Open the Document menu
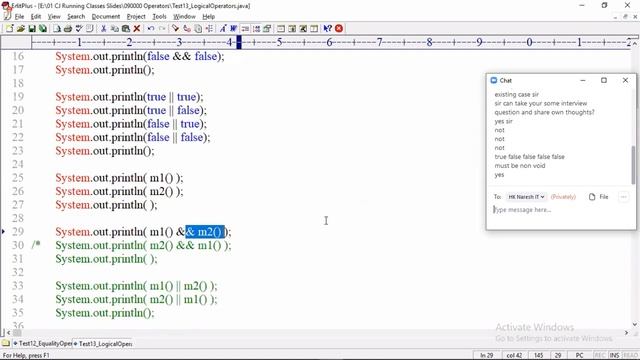This screenshot has width=640, height=360. point(106,17)
